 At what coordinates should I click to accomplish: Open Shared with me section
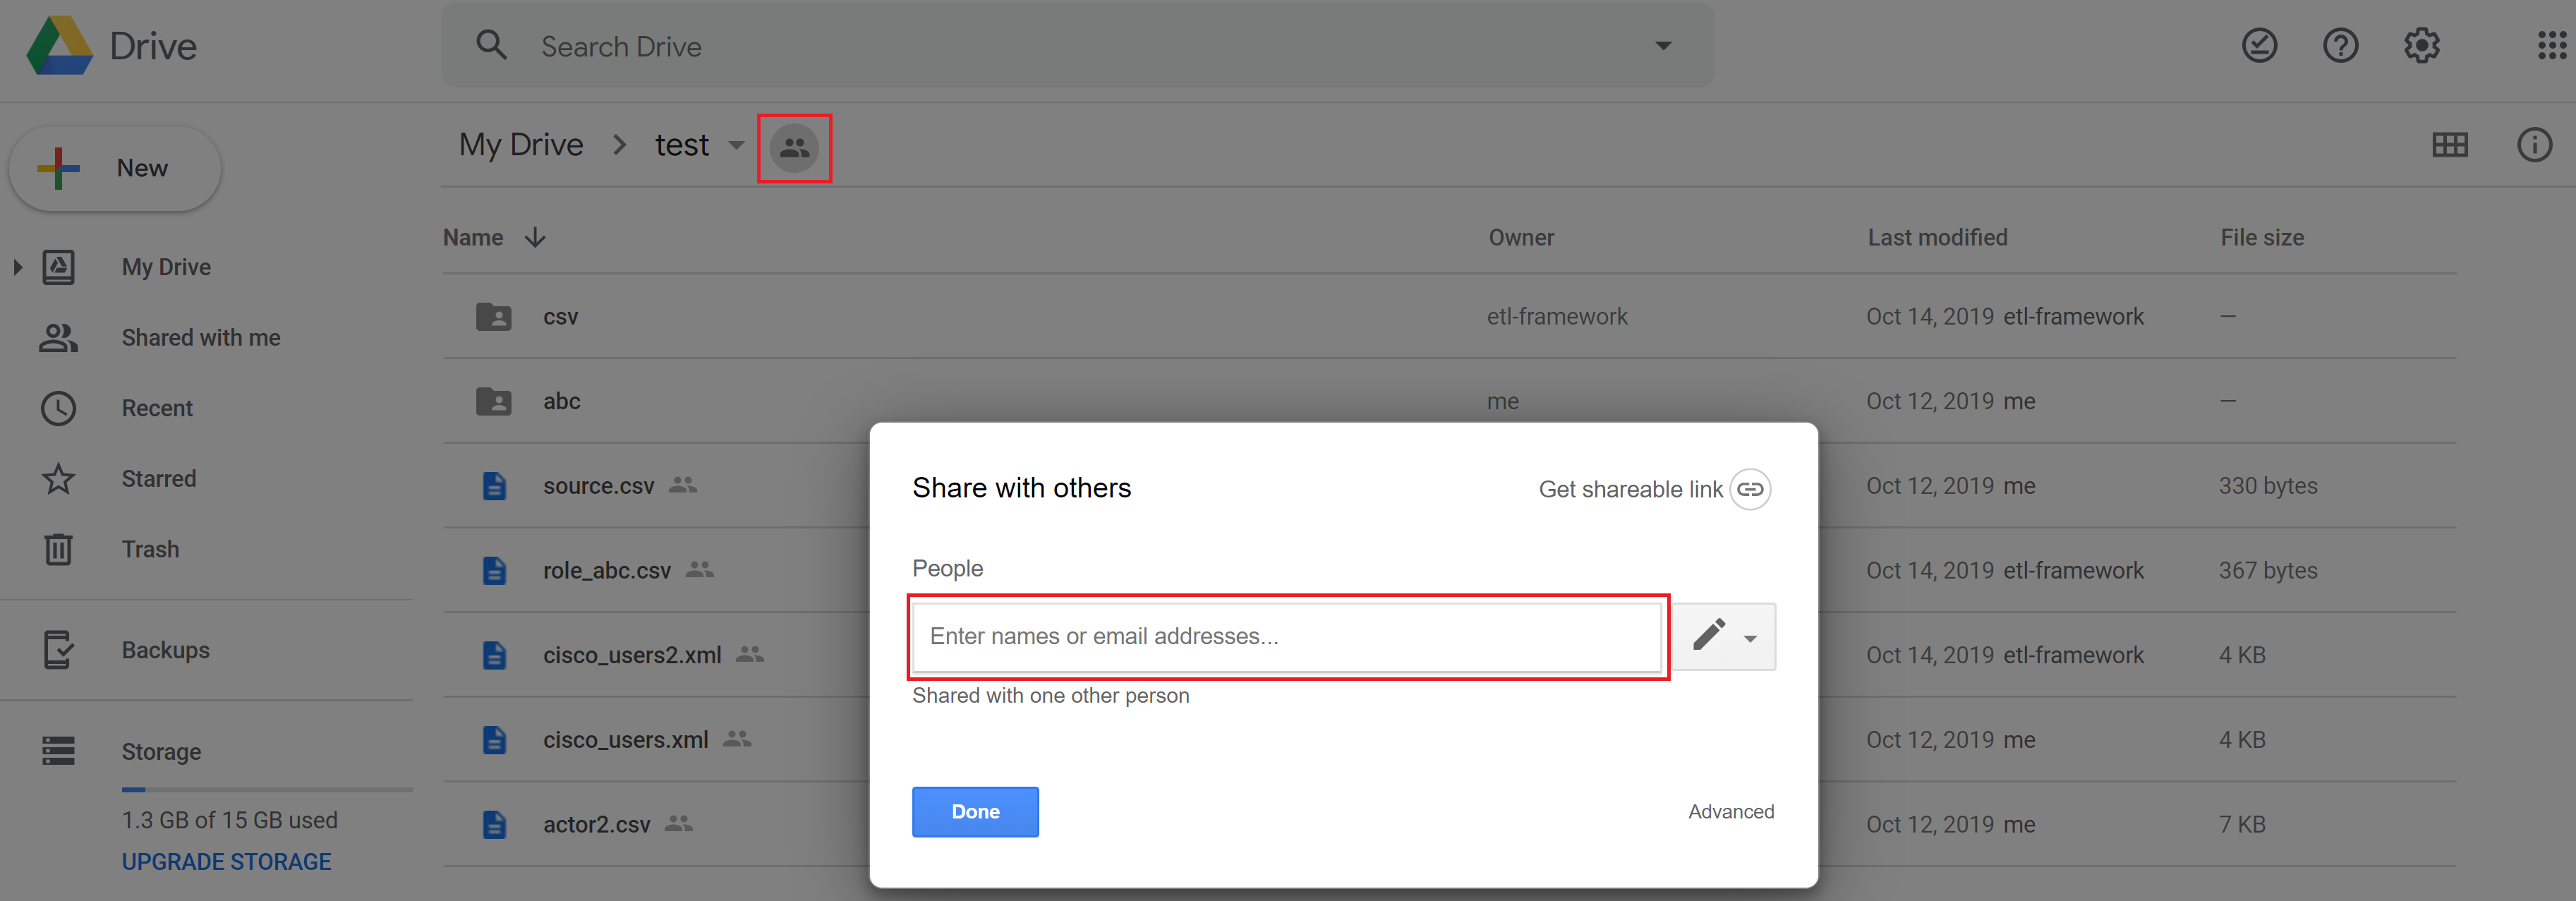pos(200,338)
